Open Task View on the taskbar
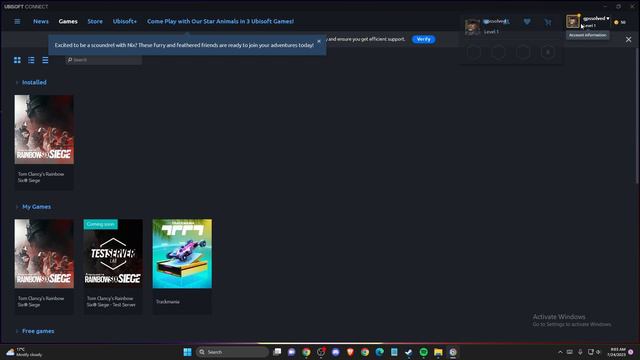The height and width of the screenshot is (360, 640). click(277, 352)
